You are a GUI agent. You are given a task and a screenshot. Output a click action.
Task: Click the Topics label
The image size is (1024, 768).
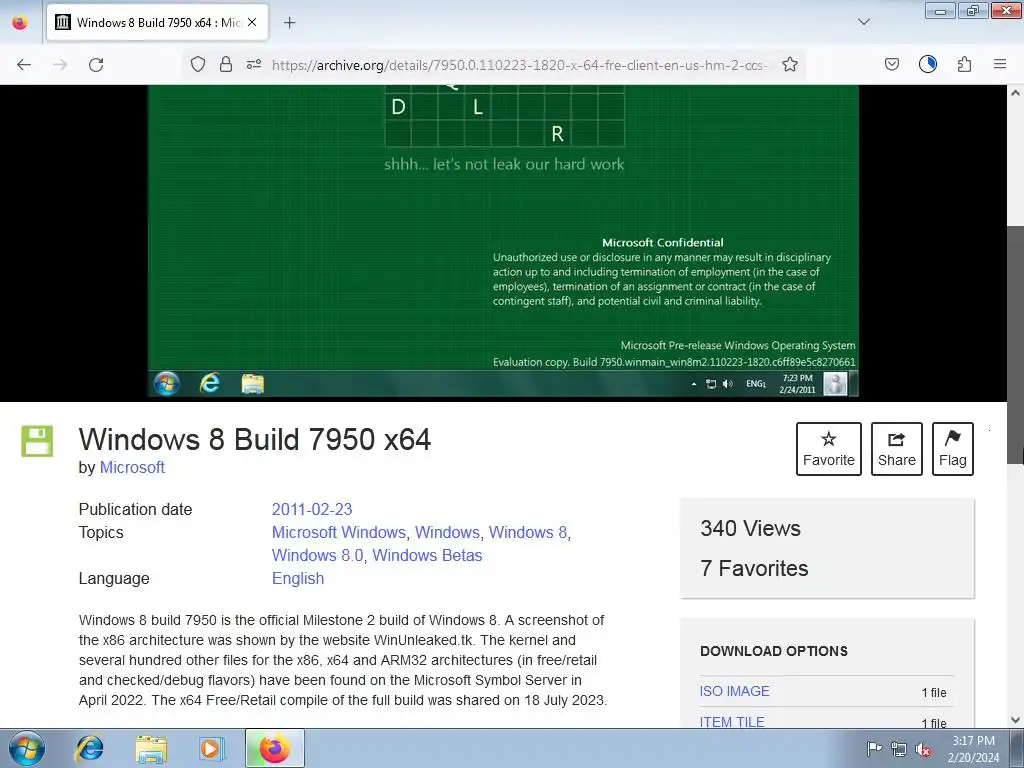[101, 532]
